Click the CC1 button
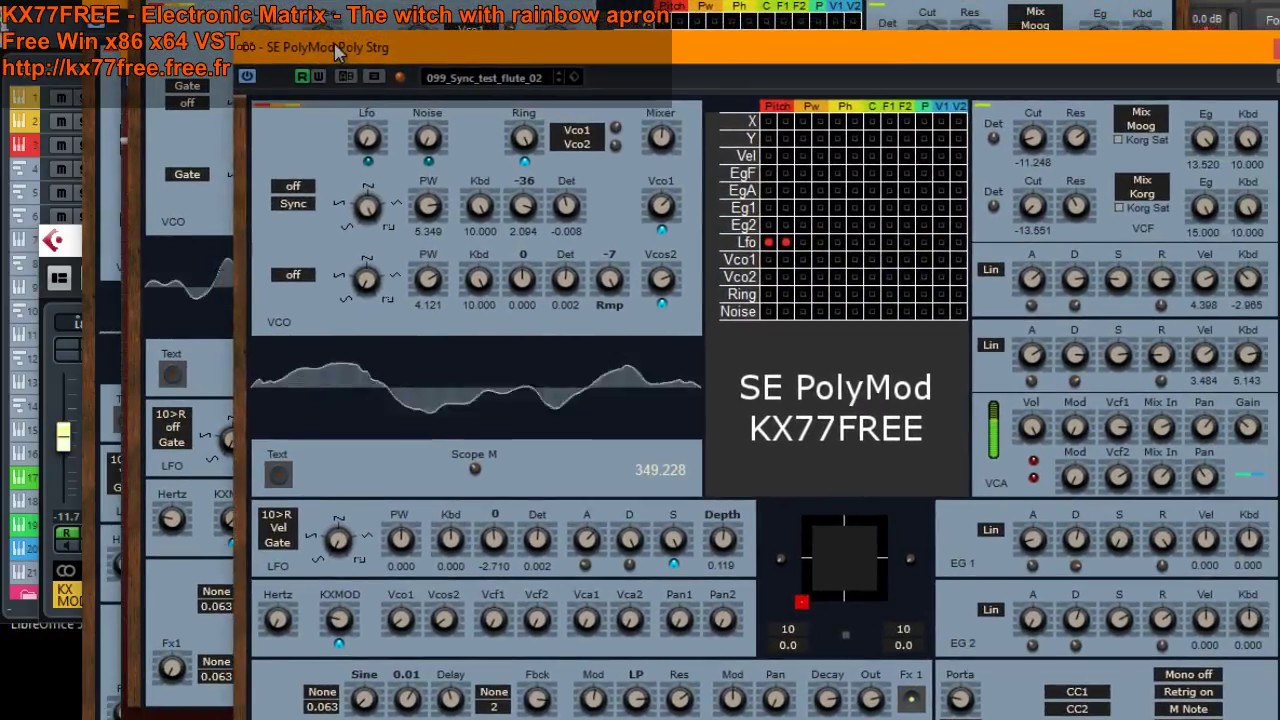The image size is (1280, 720). (1077, 692)
